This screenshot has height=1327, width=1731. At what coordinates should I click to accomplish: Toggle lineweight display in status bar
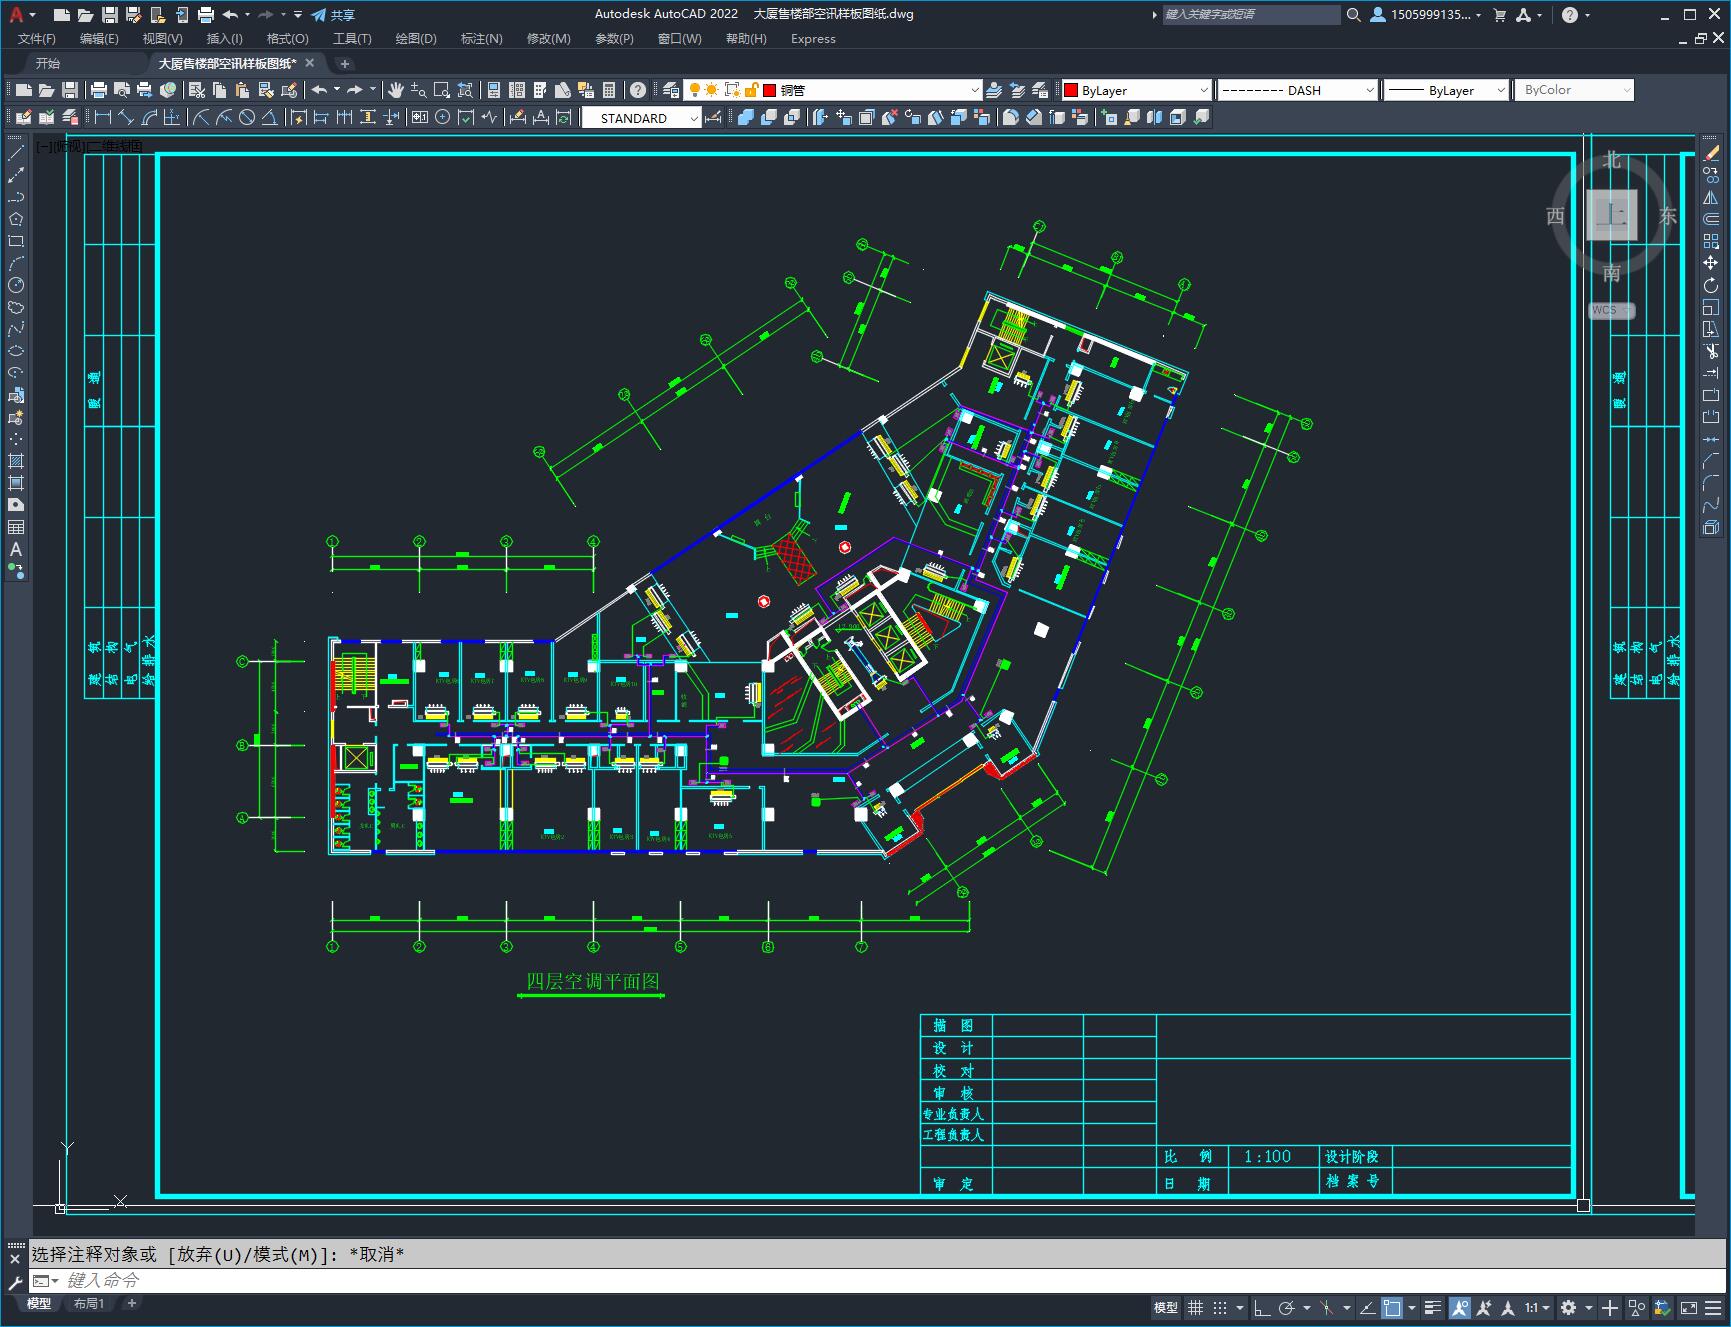point(1432,1308)
